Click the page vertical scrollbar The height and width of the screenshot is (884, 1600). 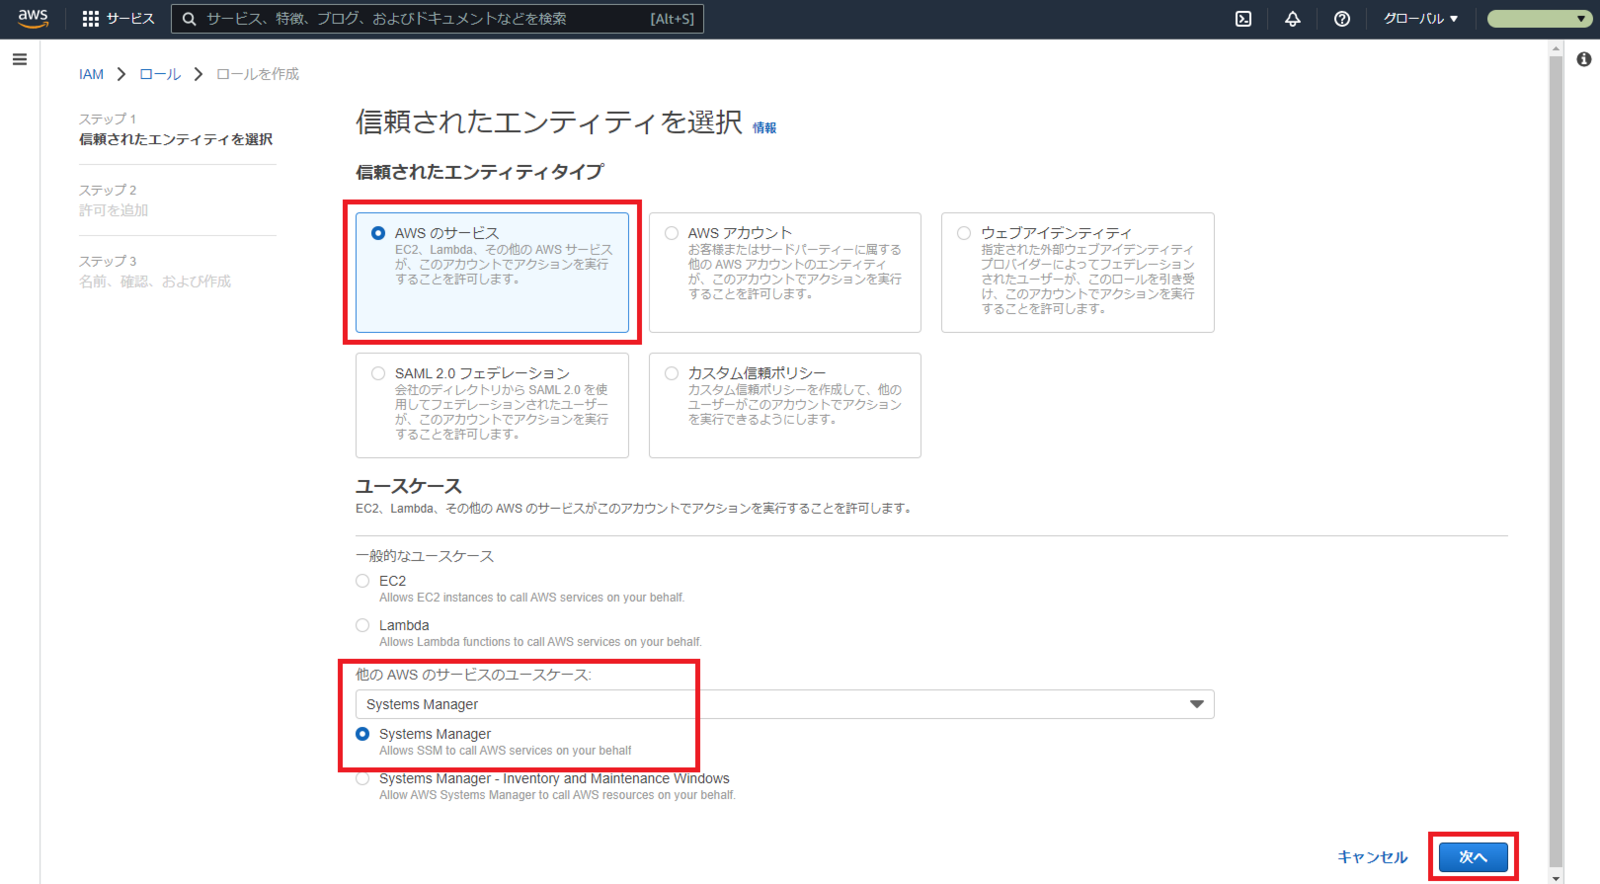(x=1555, y=460)
